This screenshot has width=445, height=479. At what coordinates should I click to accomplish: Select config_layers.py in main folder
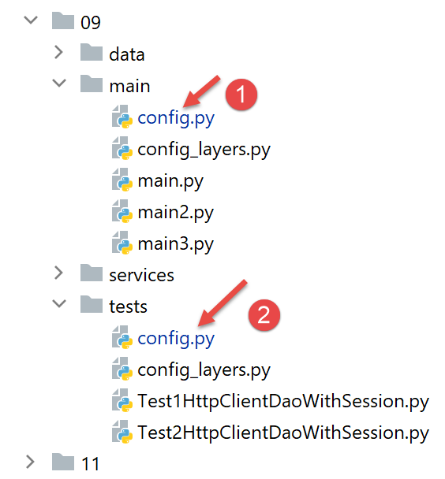(x=204, y=149)
